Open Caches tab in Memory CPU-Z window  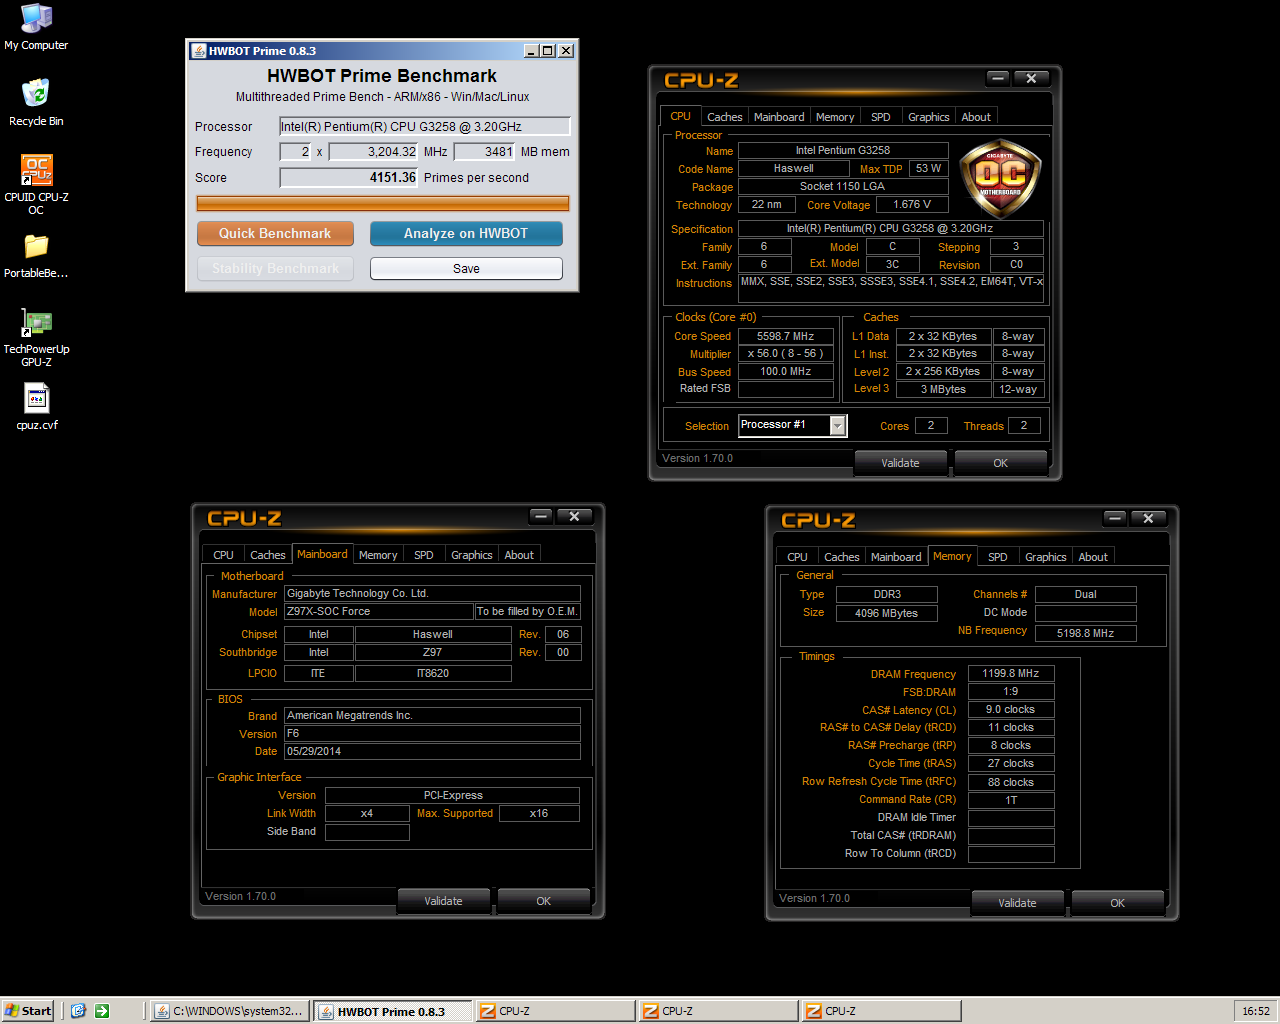842,557
